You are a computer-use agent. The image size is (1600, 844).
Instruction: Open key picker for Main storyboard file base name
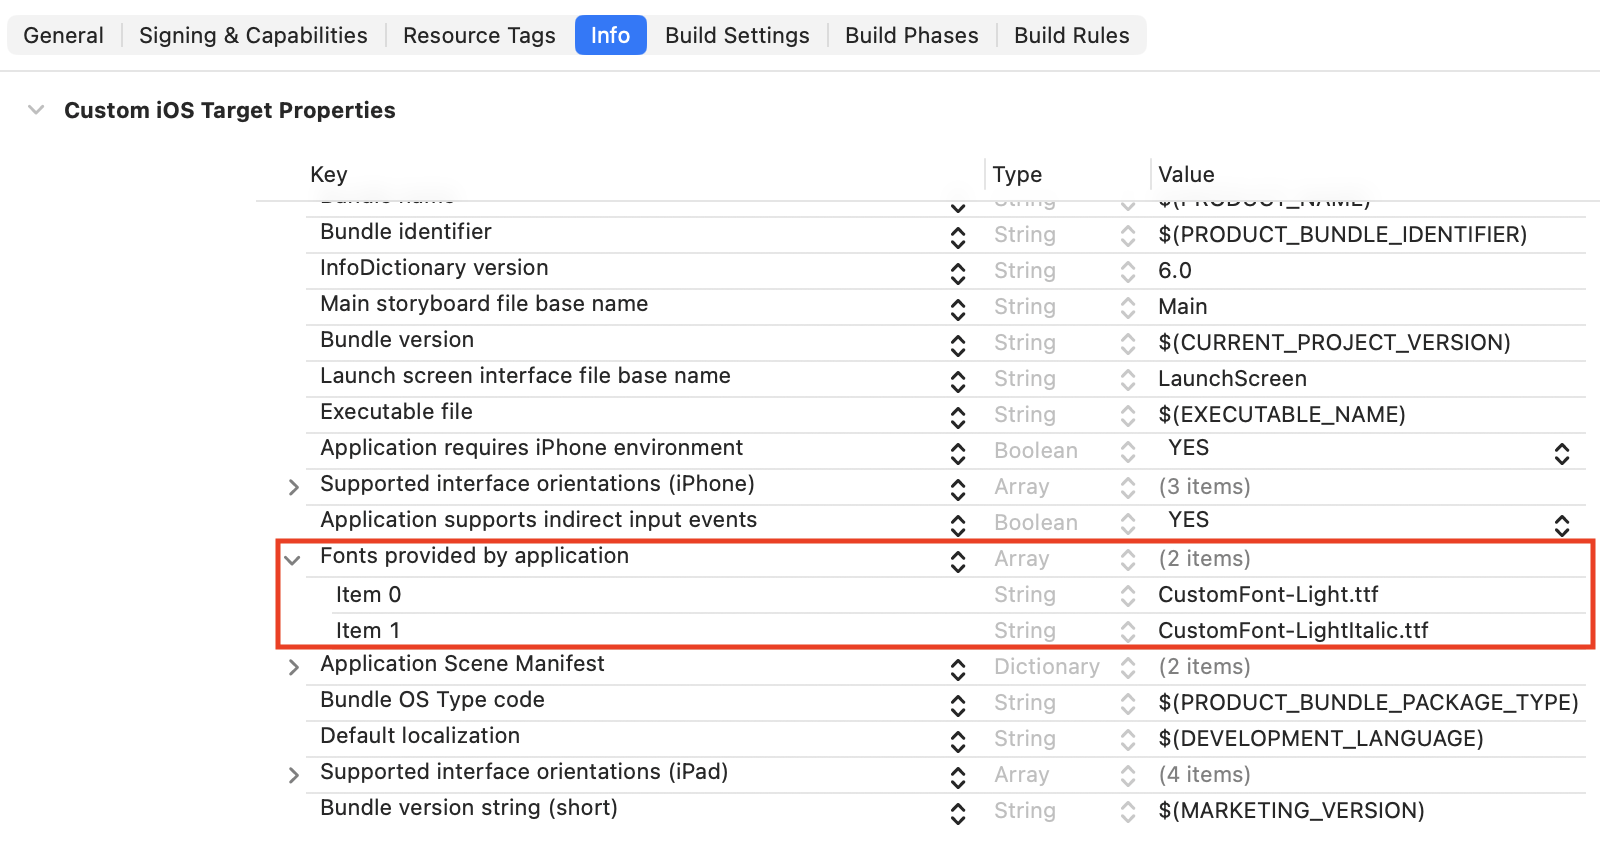coord(958,309)
